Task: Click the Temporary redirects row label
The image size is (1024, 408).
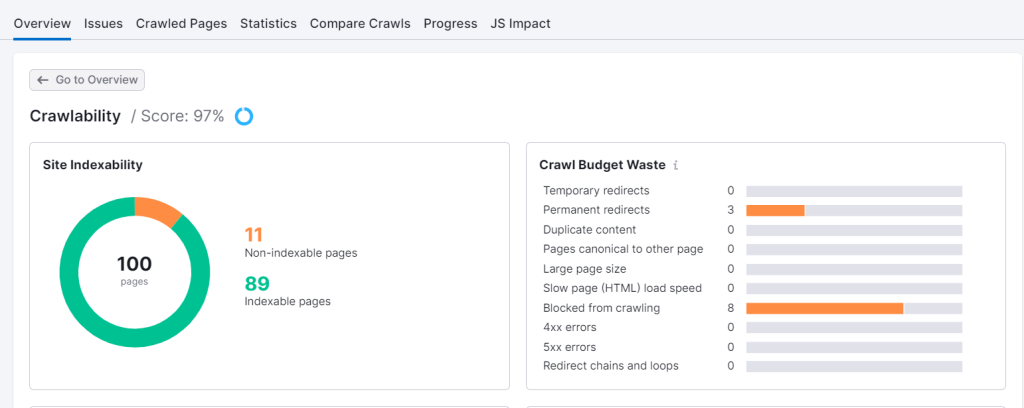Action: 596,190
